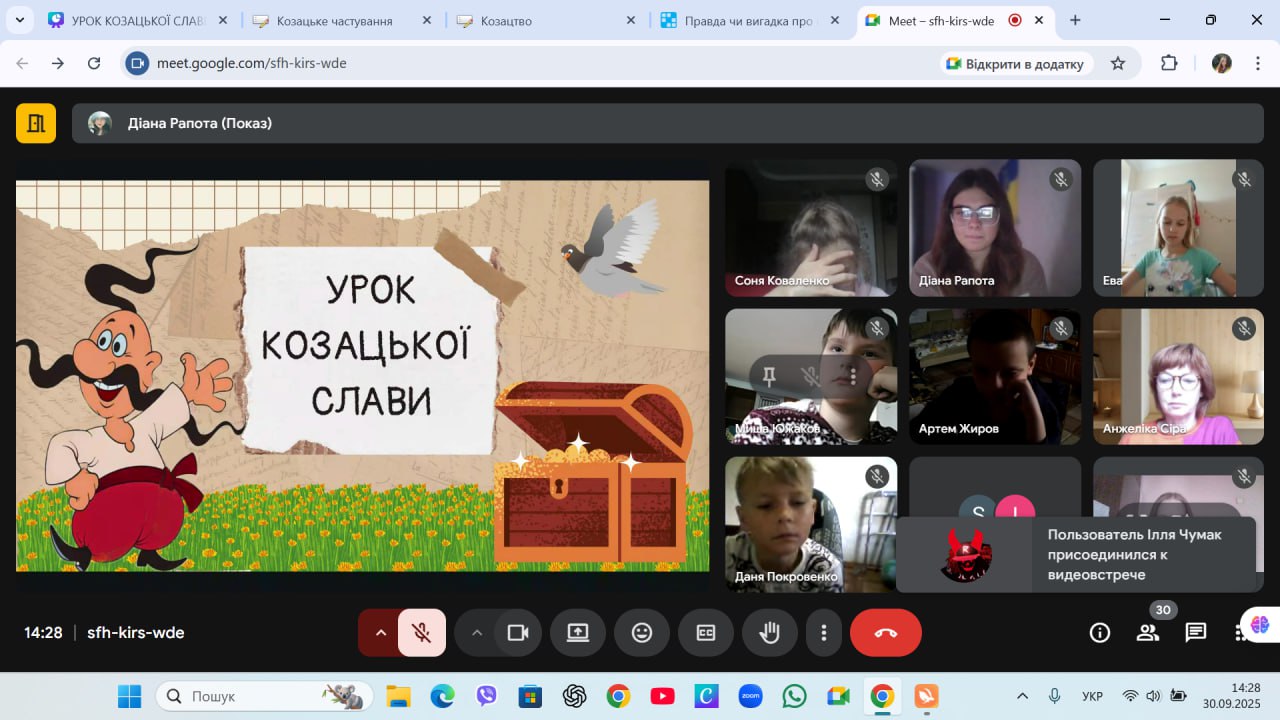
Task: Raise hand in the meeting
Action: (x=769, y=633)
